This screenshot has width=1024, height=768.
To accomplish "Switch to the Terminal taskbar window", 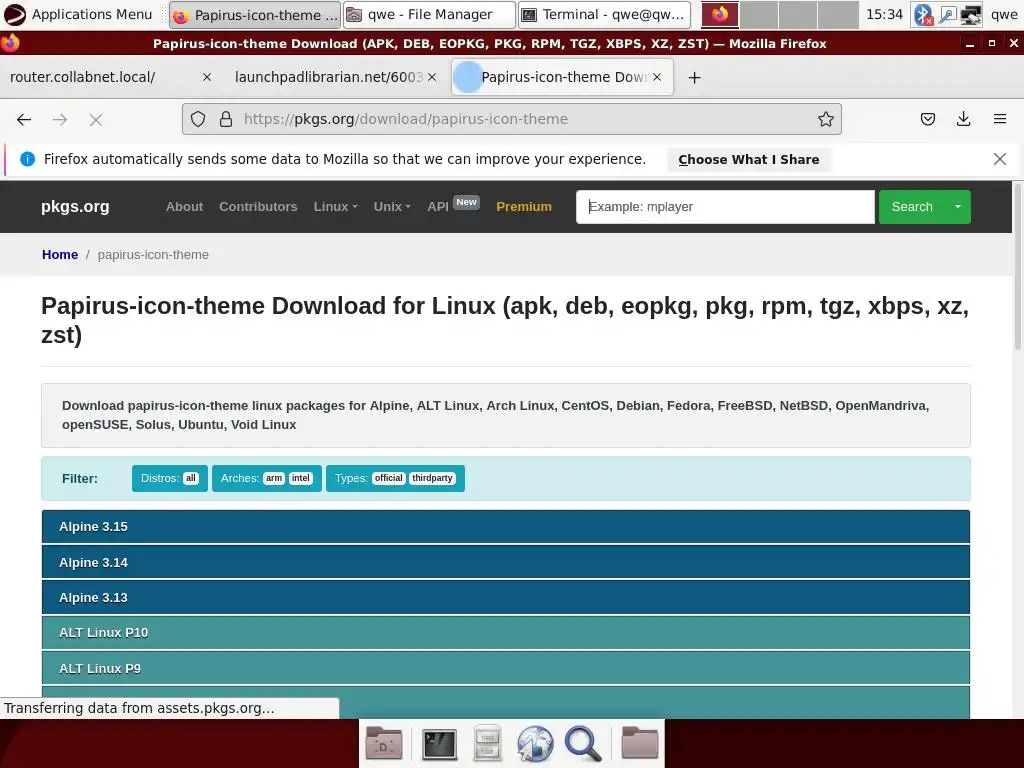I will coord(605,14).
